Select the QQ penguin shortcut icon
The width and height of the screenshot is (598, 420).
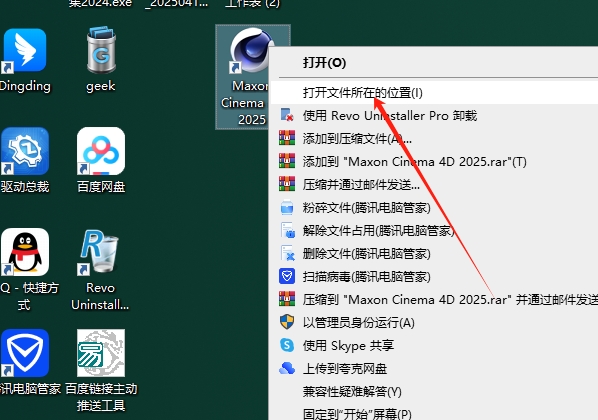tap(25, 252)
